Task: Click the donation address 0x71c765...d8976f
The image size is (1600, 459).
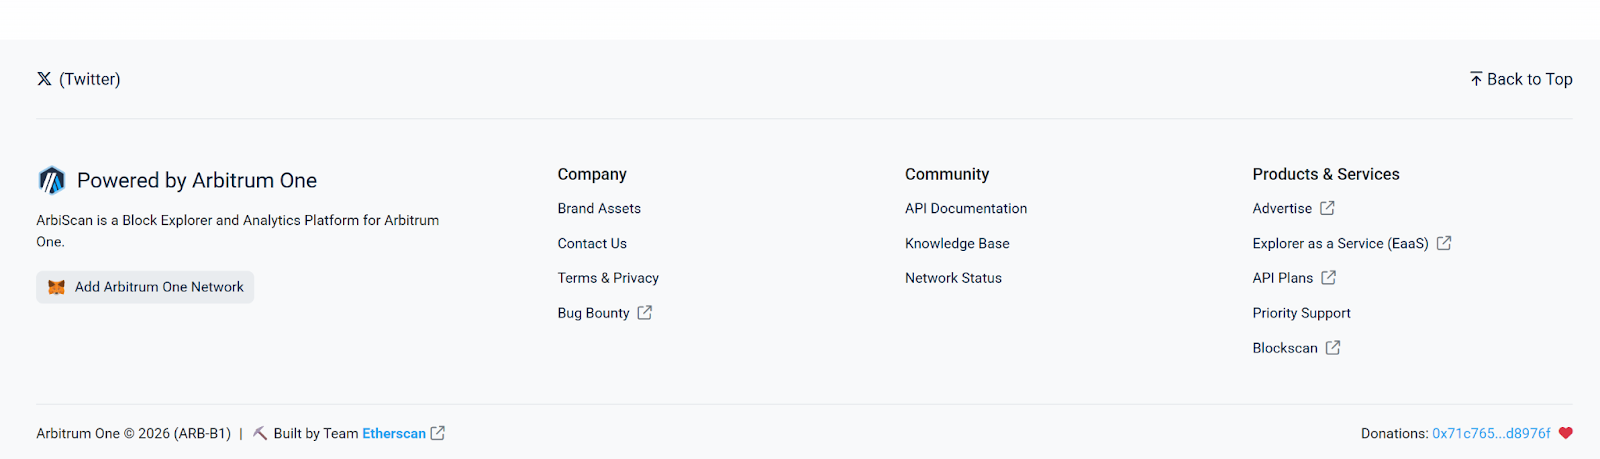Action: point(1491,433)
